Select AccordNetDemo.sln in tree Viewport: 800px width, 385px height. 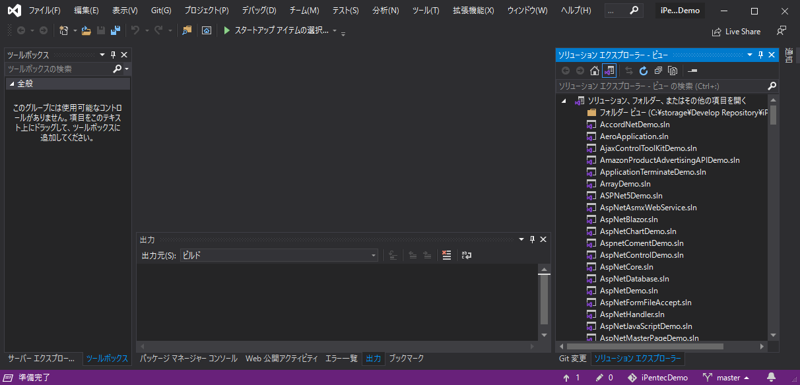coord(634,124)
